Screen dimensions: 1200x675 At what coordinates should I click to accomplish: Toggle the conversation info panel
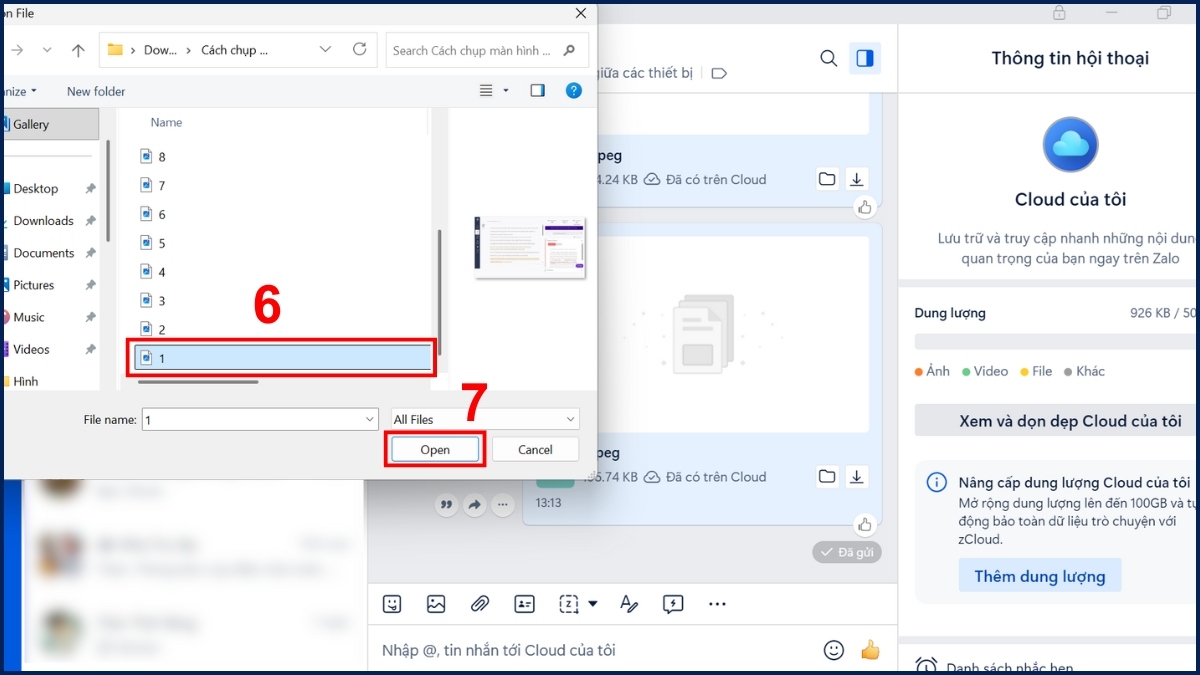pyautogui.click(x=865, y=58)
